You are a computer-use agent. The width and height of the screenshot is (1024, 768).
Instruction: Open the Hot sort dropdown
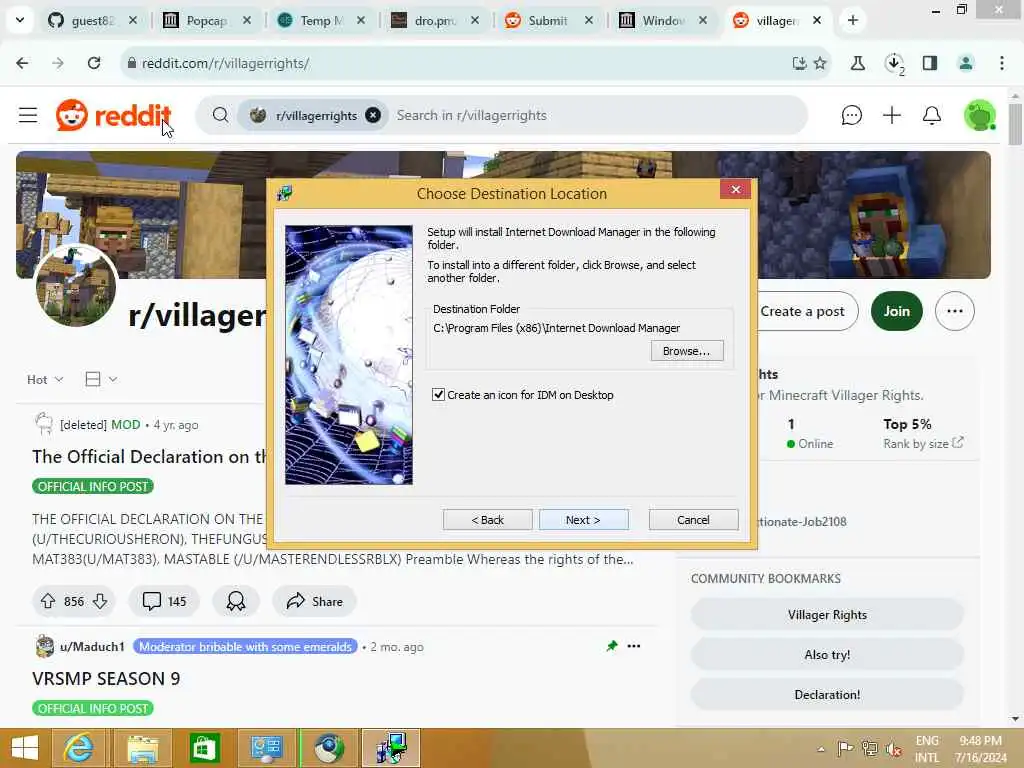(x=45, y=379)
